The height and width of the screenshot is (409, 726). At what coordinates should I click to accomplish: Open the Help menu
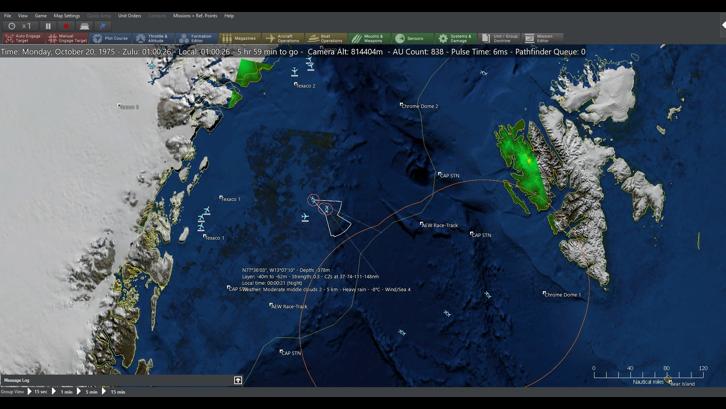tap(229, 16)
